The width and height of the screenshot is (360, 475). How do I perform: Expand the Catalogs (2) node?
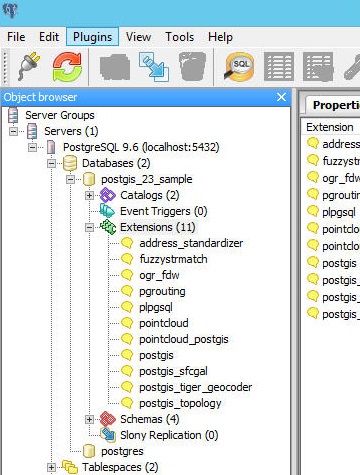point(89,195)
